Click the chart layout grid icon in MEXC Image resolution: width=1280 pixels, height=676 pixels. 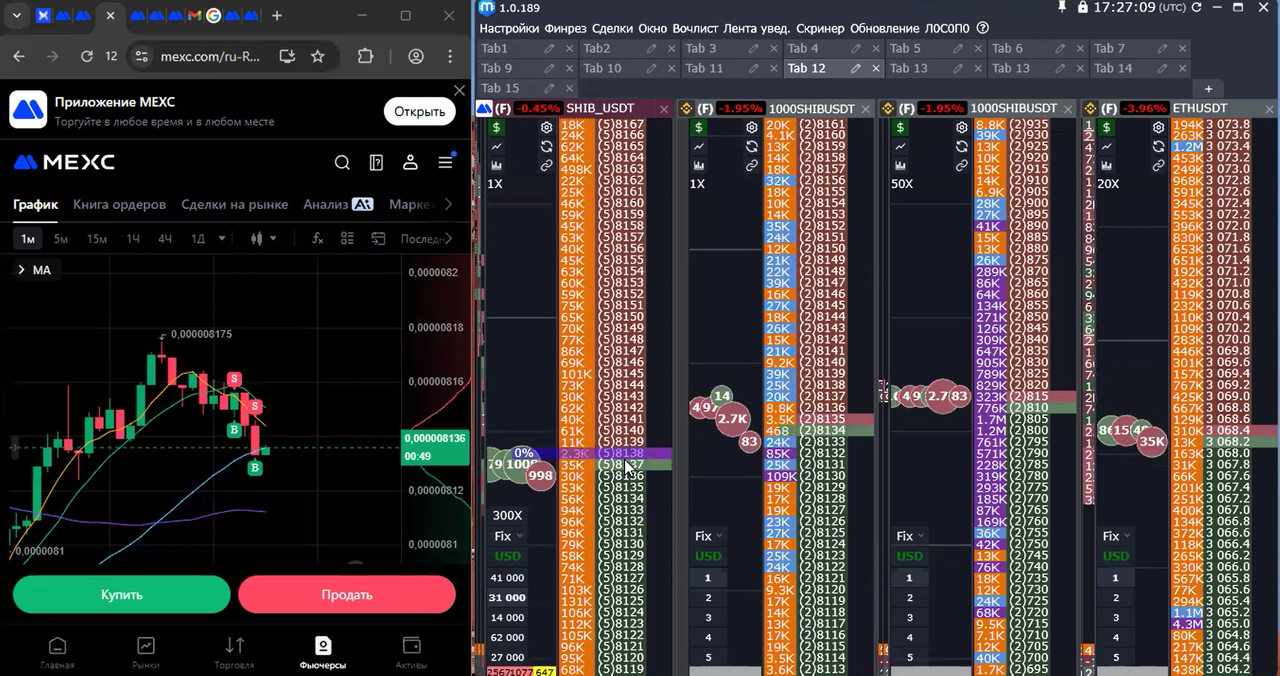click(x=347, y=239)
